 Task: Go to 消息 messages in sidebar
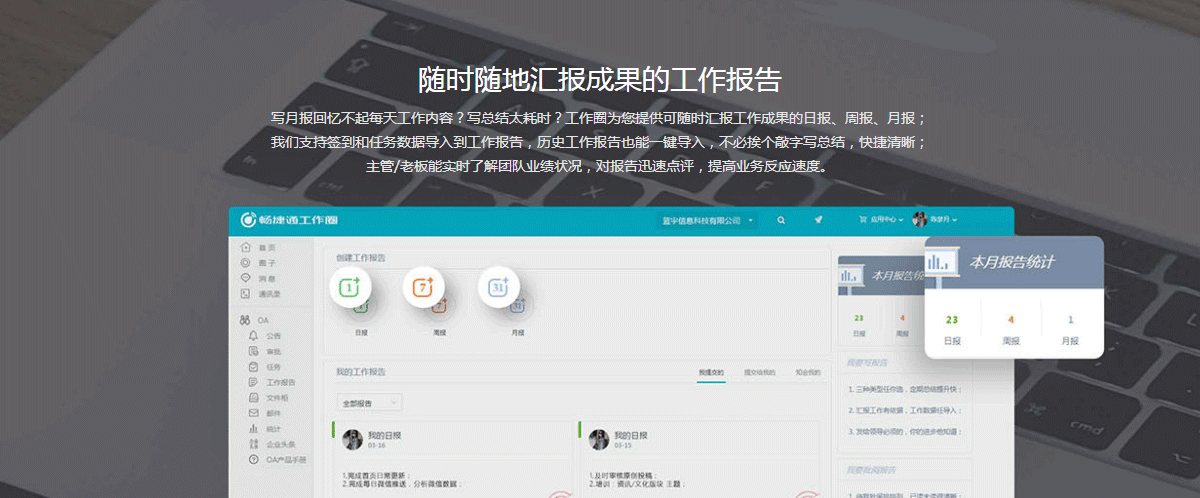(x=266, y=278)
